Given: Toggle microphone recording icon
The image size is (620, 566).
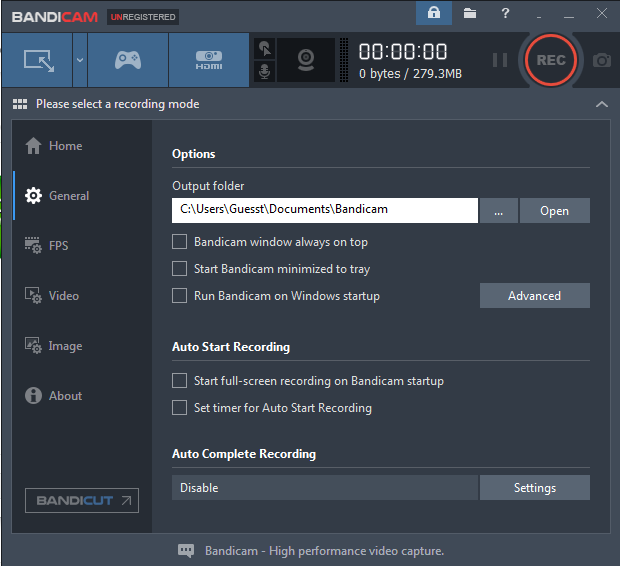Looking at the screenshot, I should pos(265,72).
